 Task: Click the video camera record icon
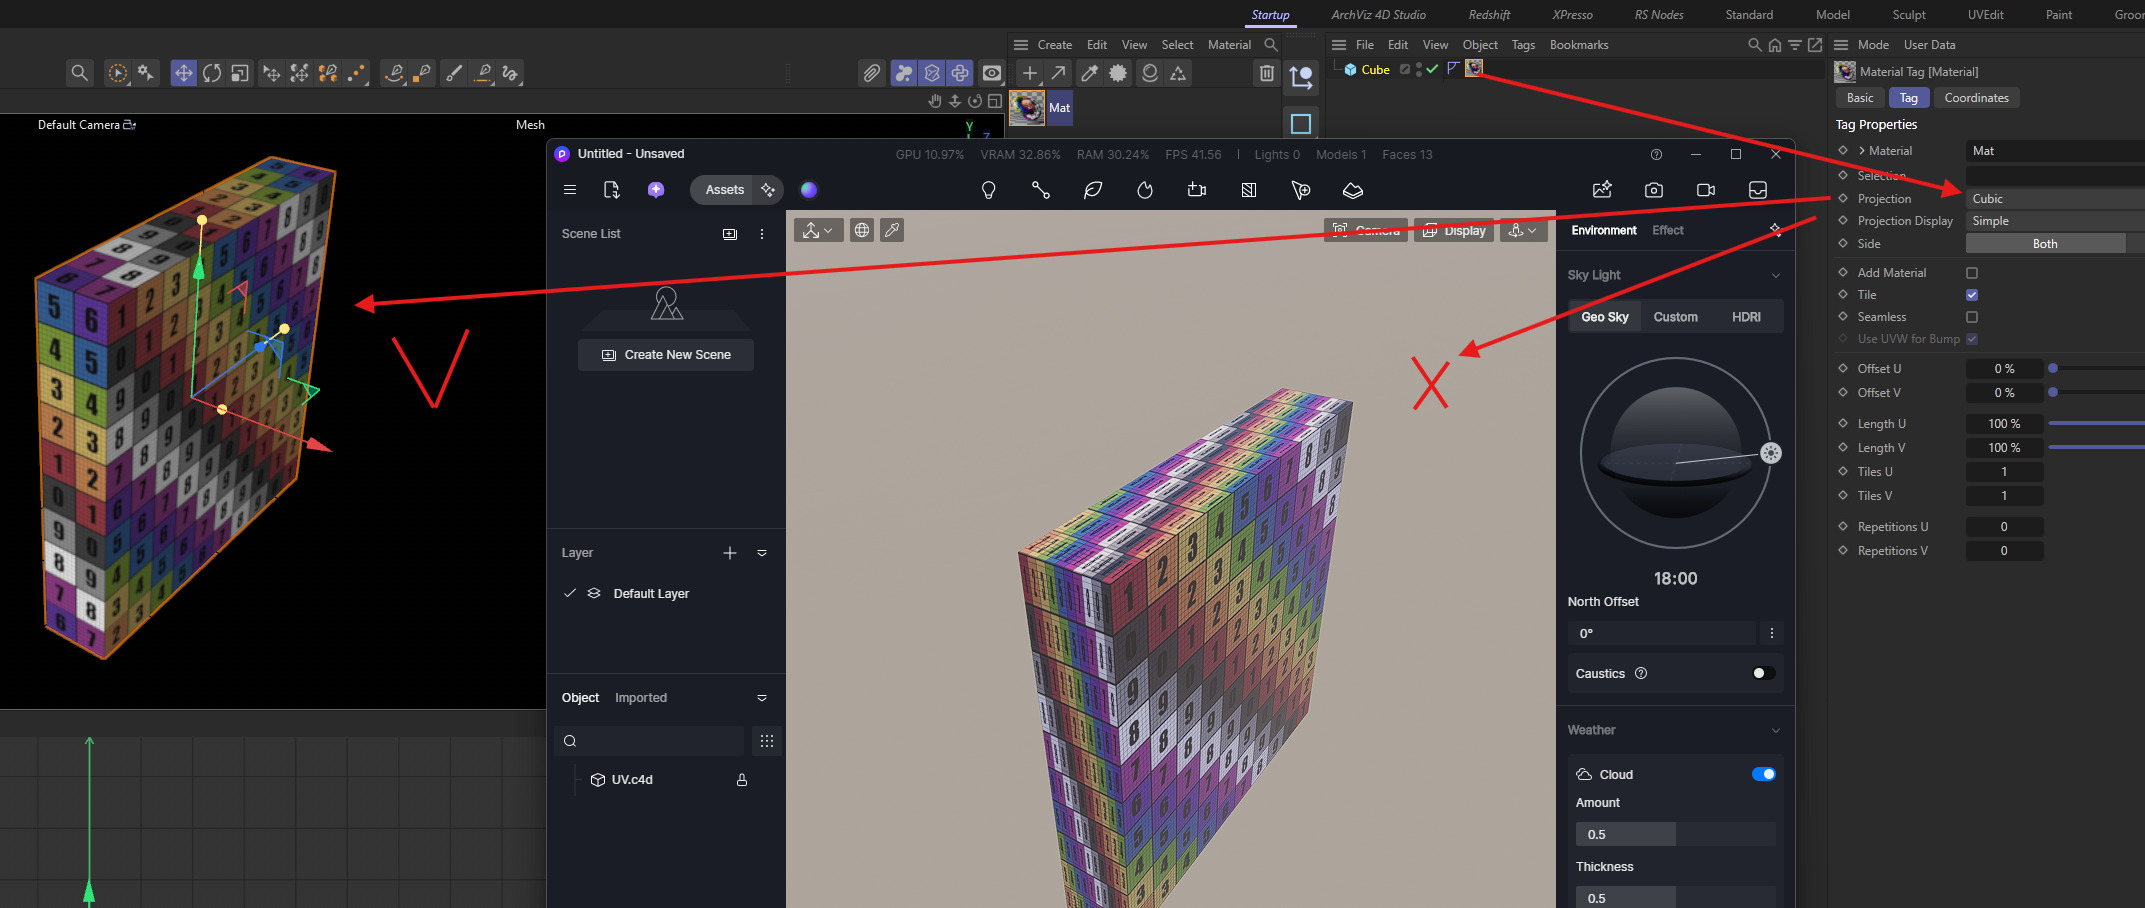[1706, 190]
